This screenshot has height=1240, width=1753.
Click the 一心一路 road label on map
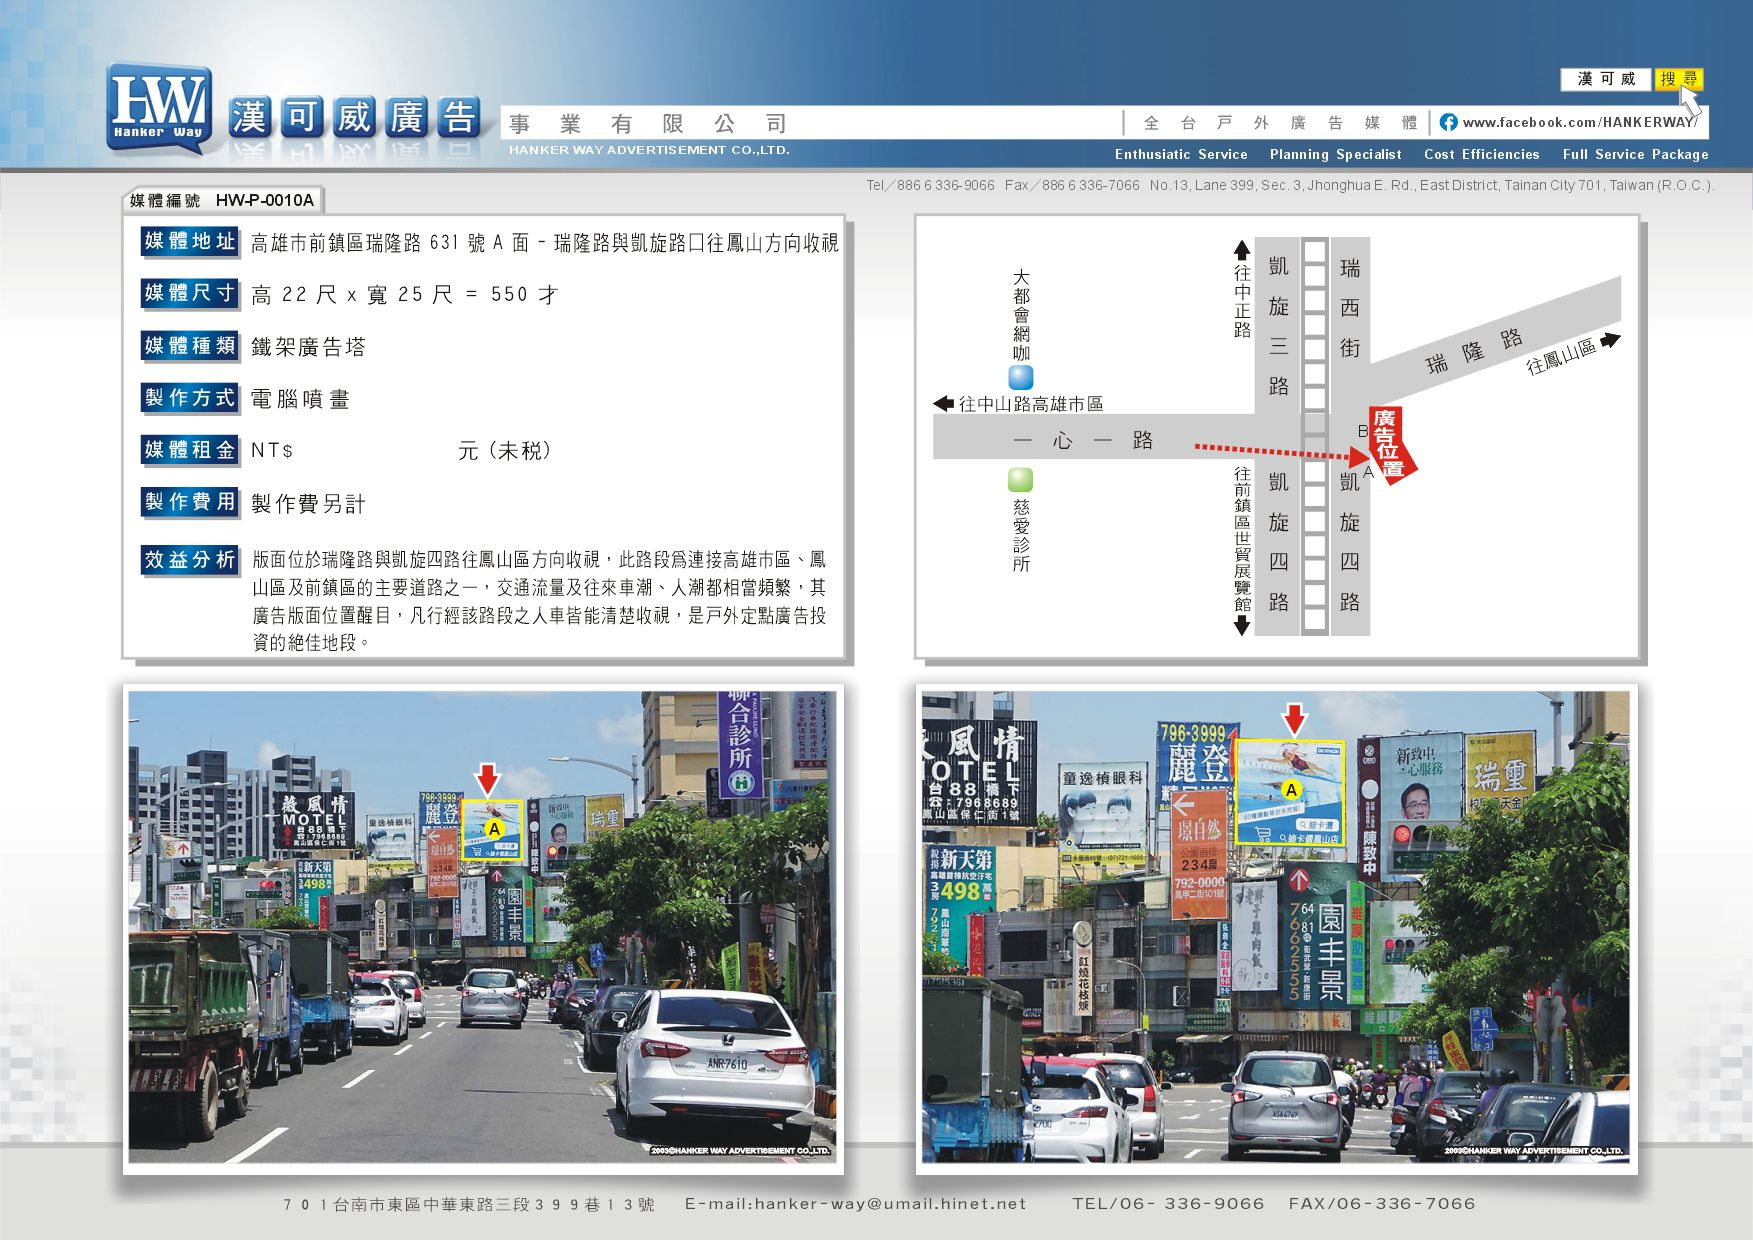point(1083,440)
